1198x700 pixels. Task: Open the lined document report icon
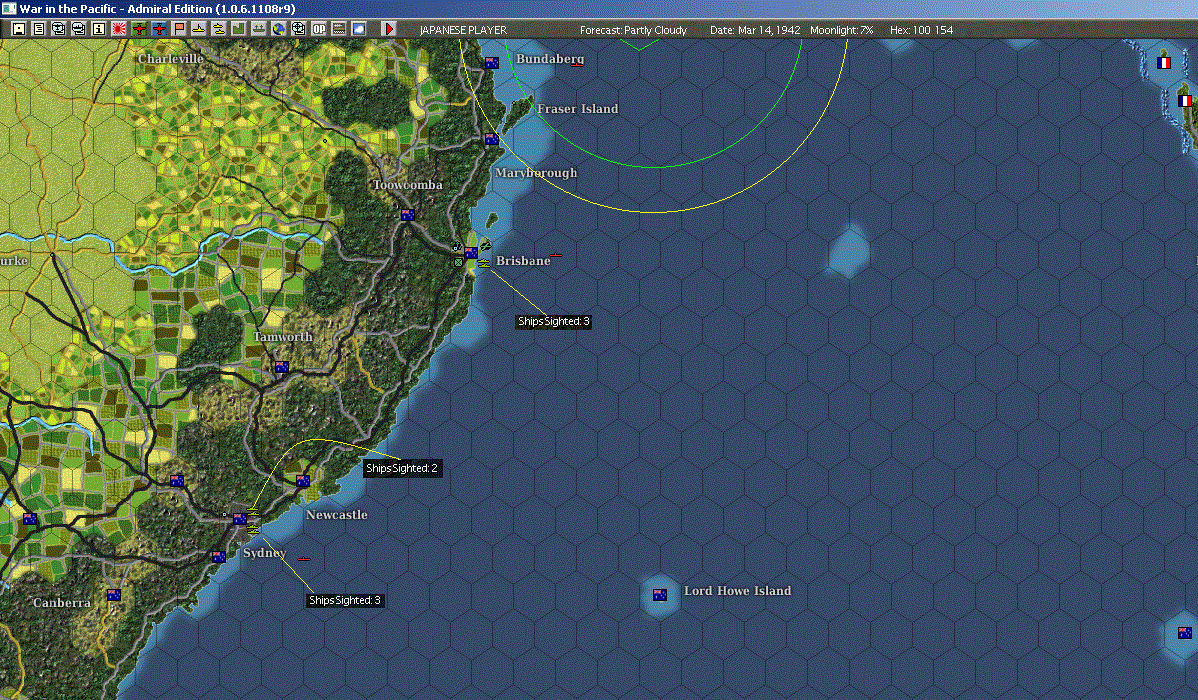(39, 29)
